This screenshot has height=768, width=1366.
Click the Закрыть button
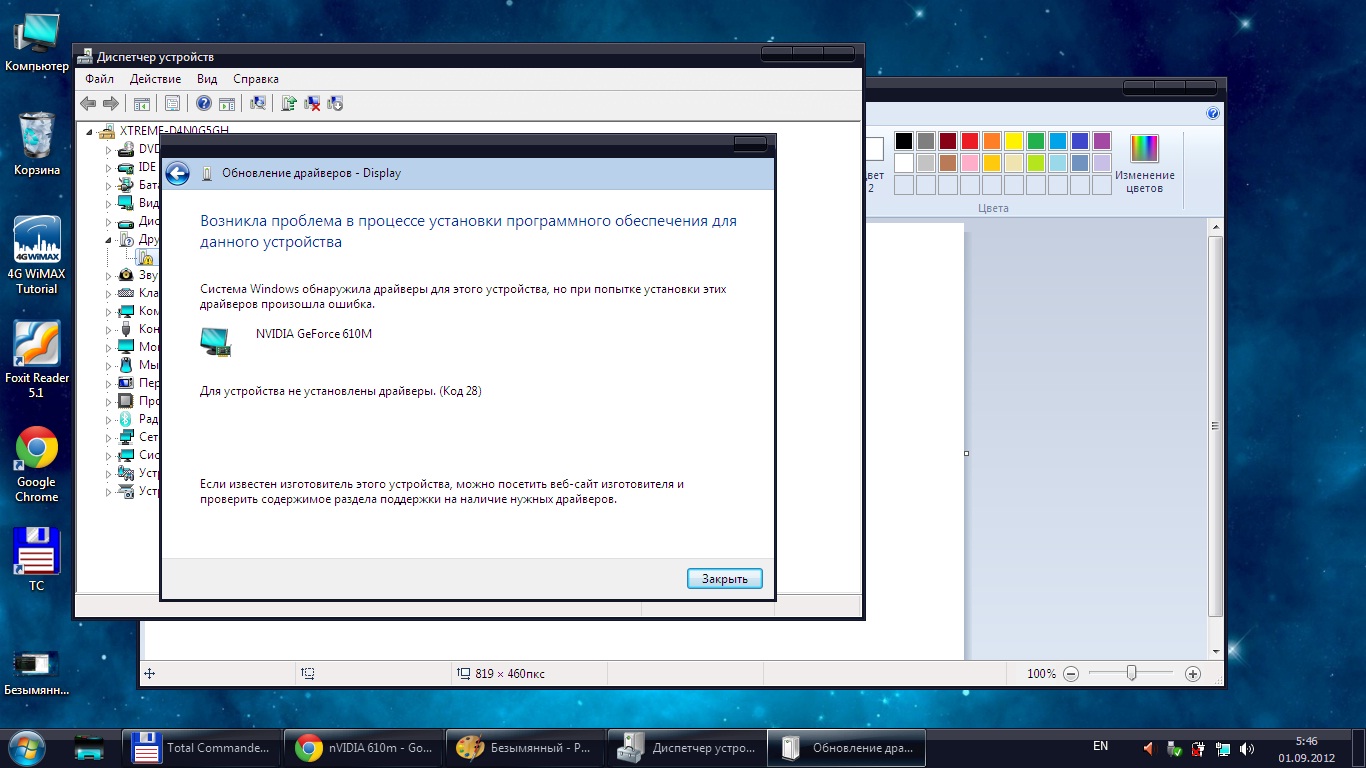click(725, 578)
